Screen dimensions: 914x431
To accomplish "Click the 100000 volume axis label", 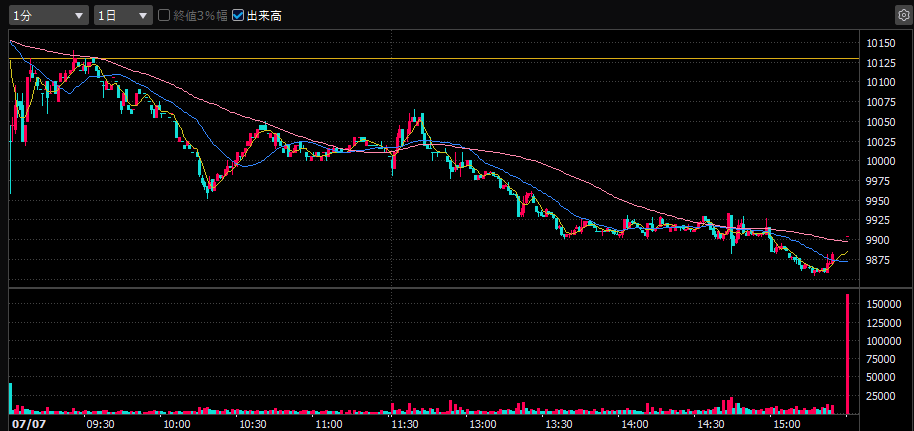I will (x=883, y=341).
